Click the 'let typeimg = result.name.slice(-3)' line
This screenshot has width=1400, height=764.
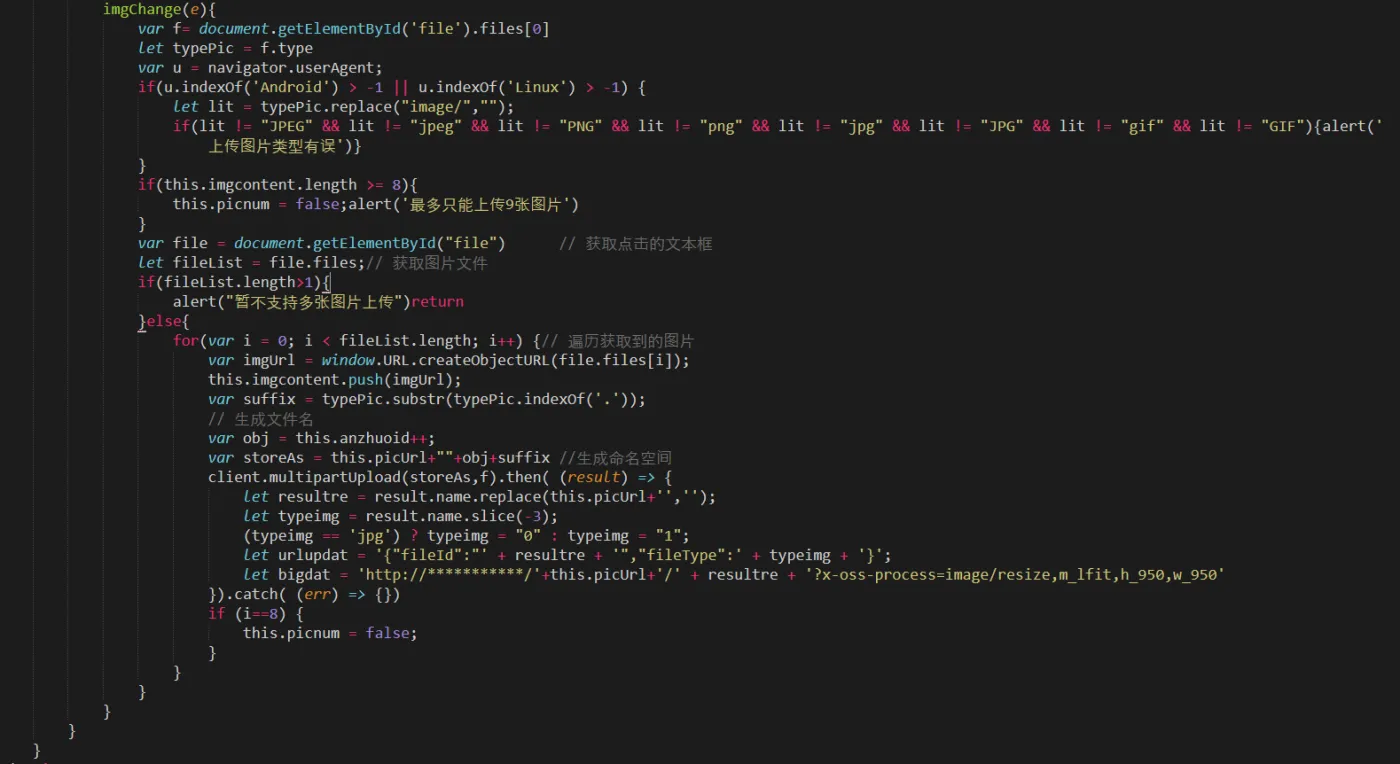coord(400,516)
